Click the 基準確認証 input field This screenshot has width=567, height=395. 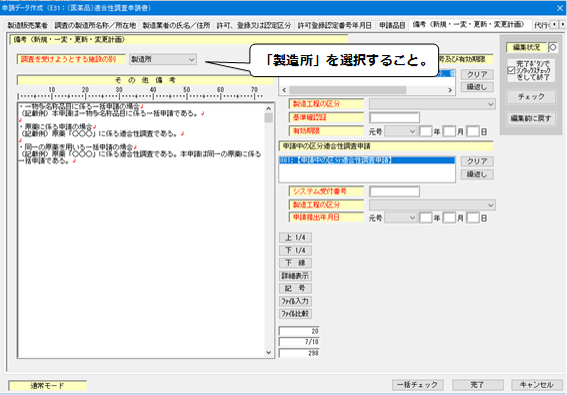[394, 118]
